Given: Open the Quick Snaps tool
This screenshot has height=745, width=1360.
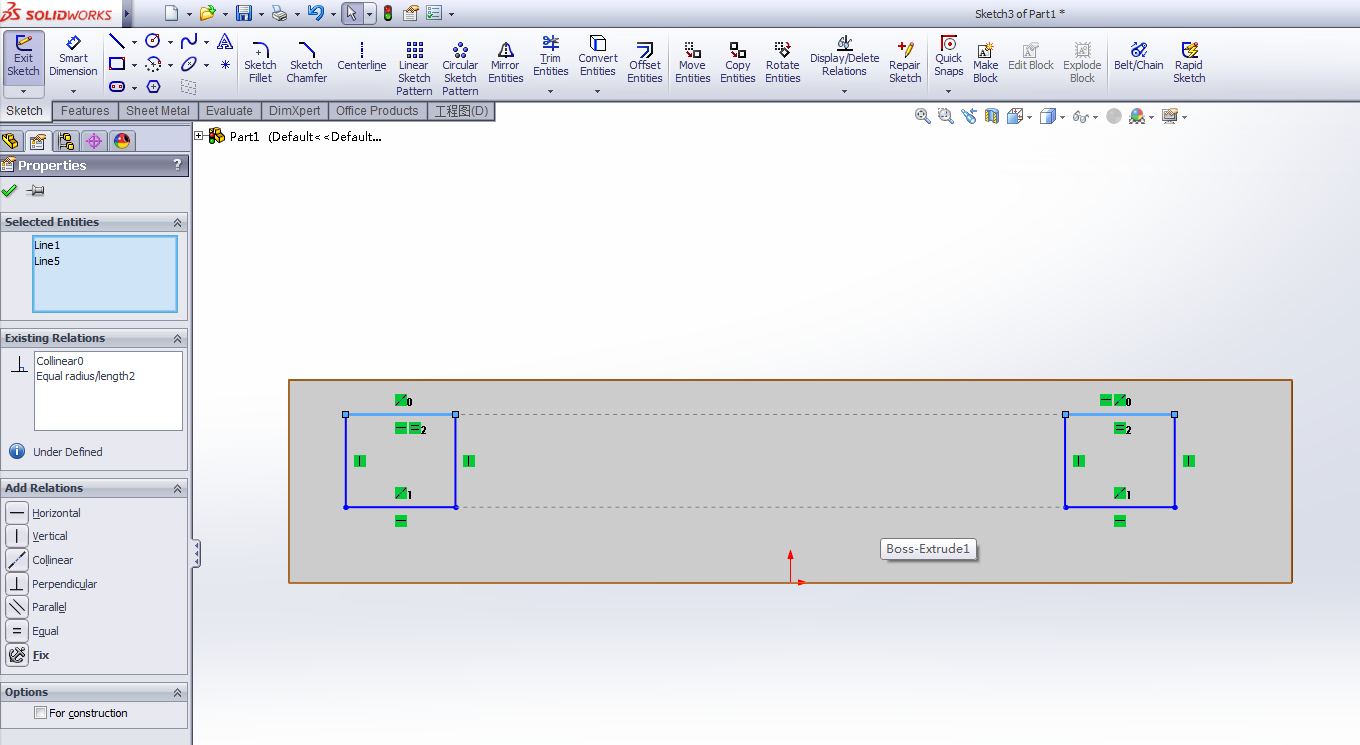Looking at the screenshot, I should click(948, 56).
